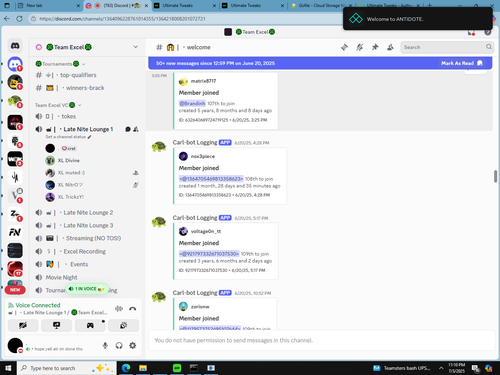Show member list icon in header
Viewport: 500px width, 375px height.
click(390, 47)
